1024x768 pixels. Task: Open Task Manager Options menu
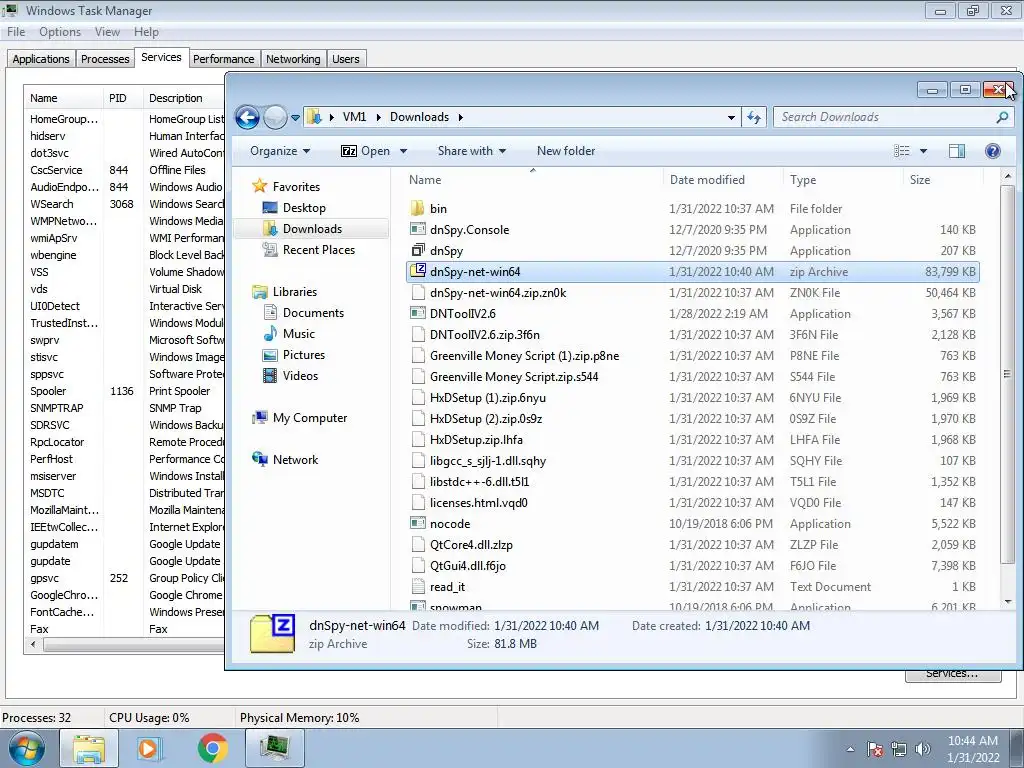[x=60, y=32]
